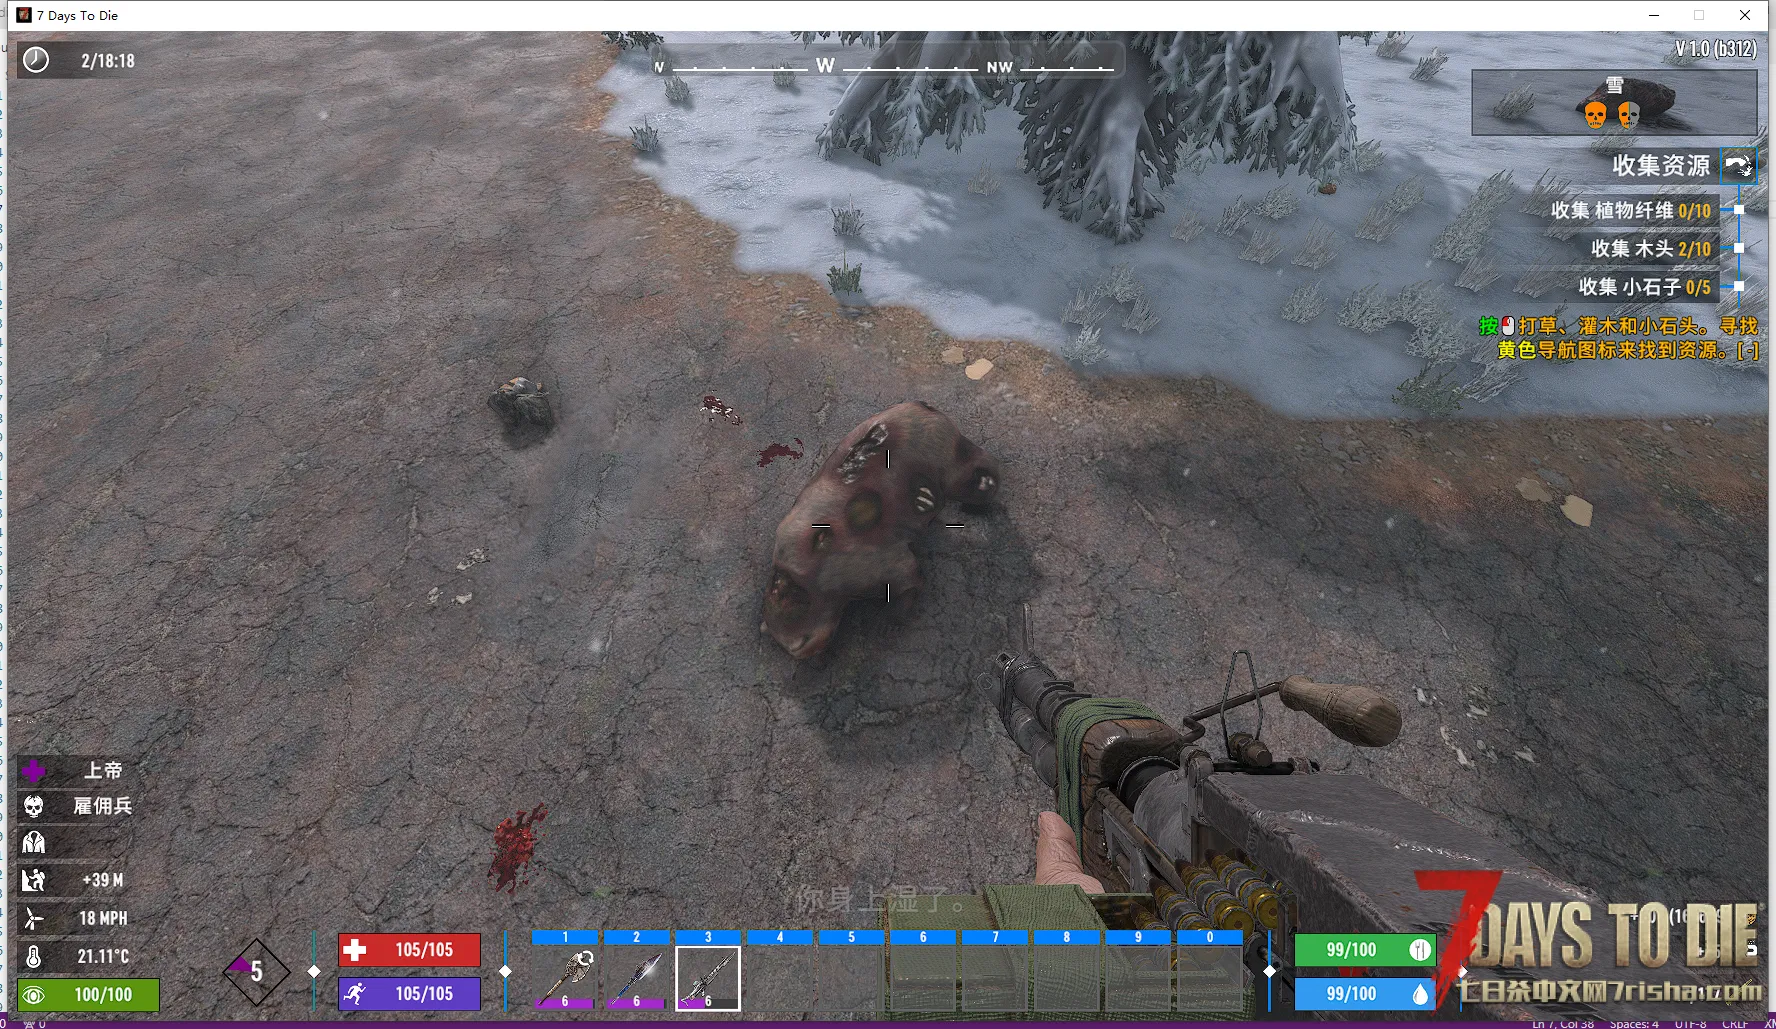Click the stealth eye icon at 100/100

click(34, 995)
